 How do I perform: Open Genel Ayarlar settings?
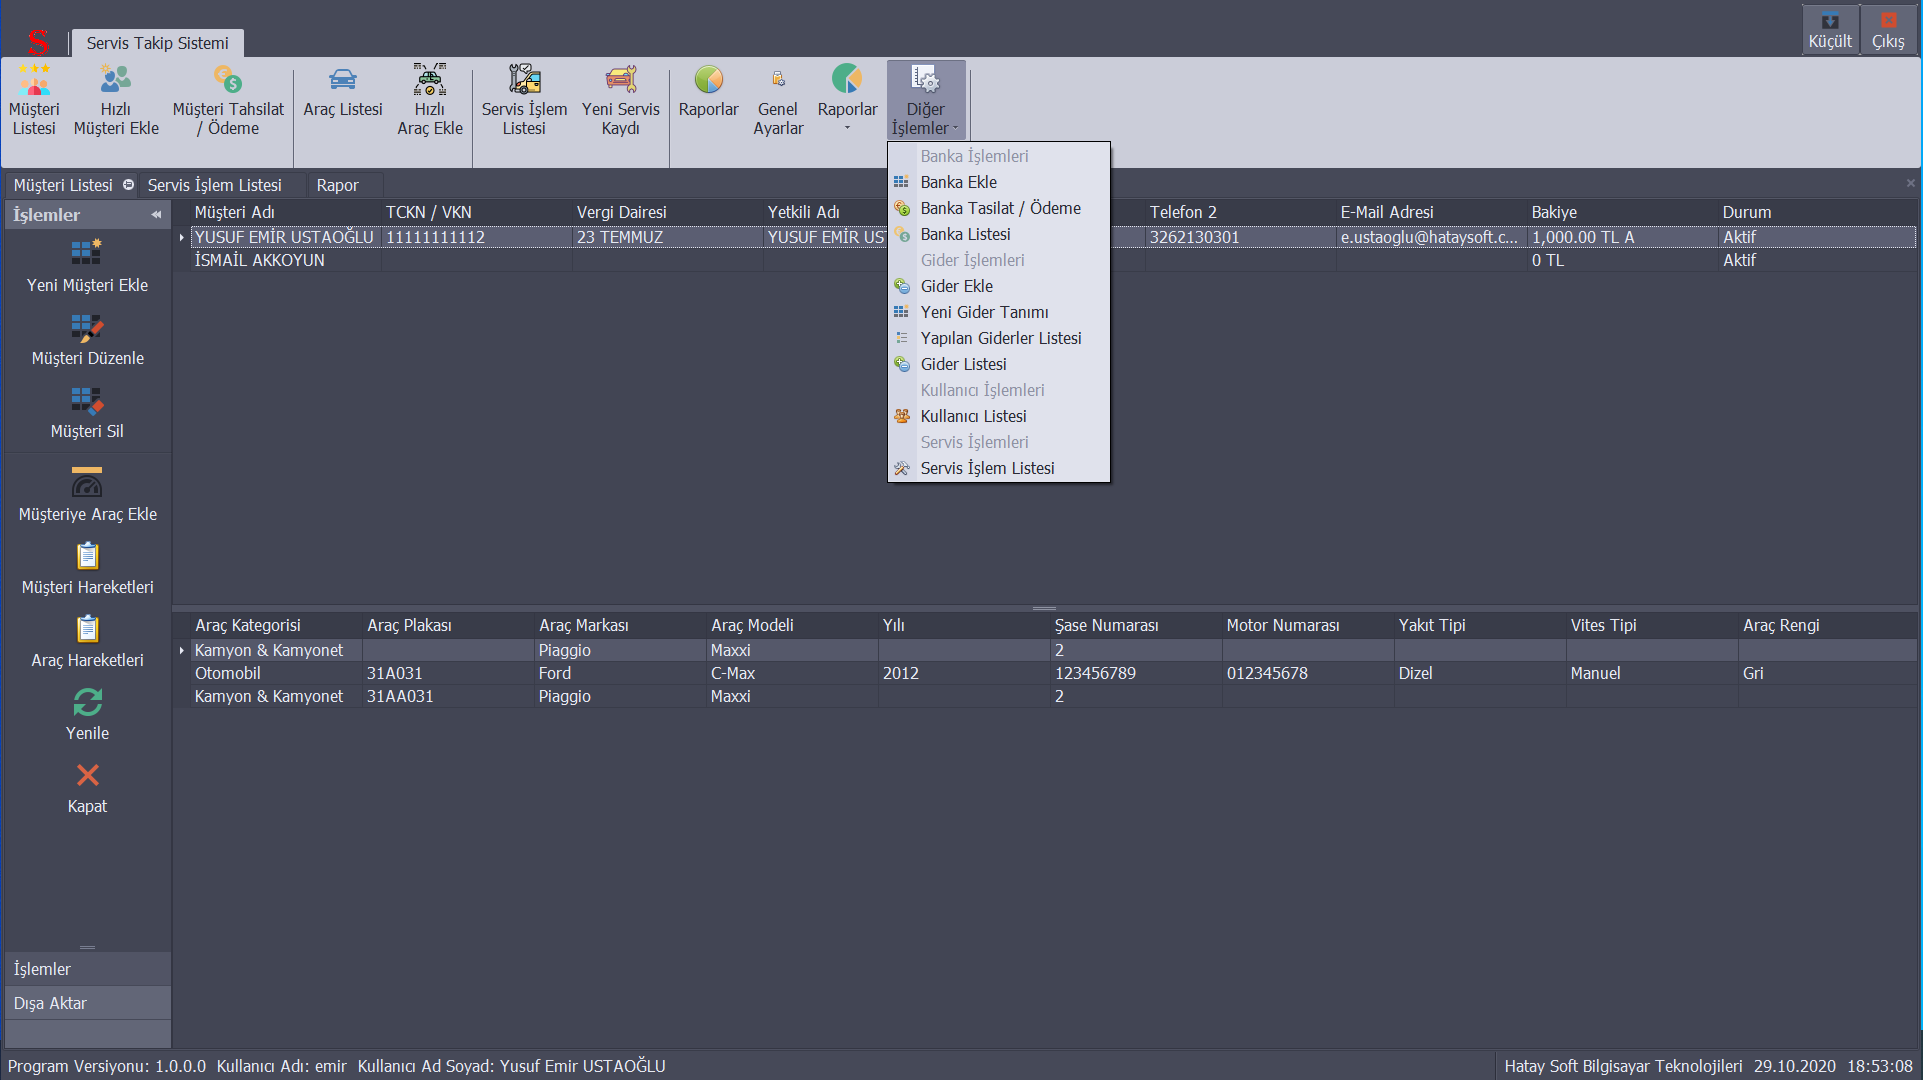coord(778,100)
